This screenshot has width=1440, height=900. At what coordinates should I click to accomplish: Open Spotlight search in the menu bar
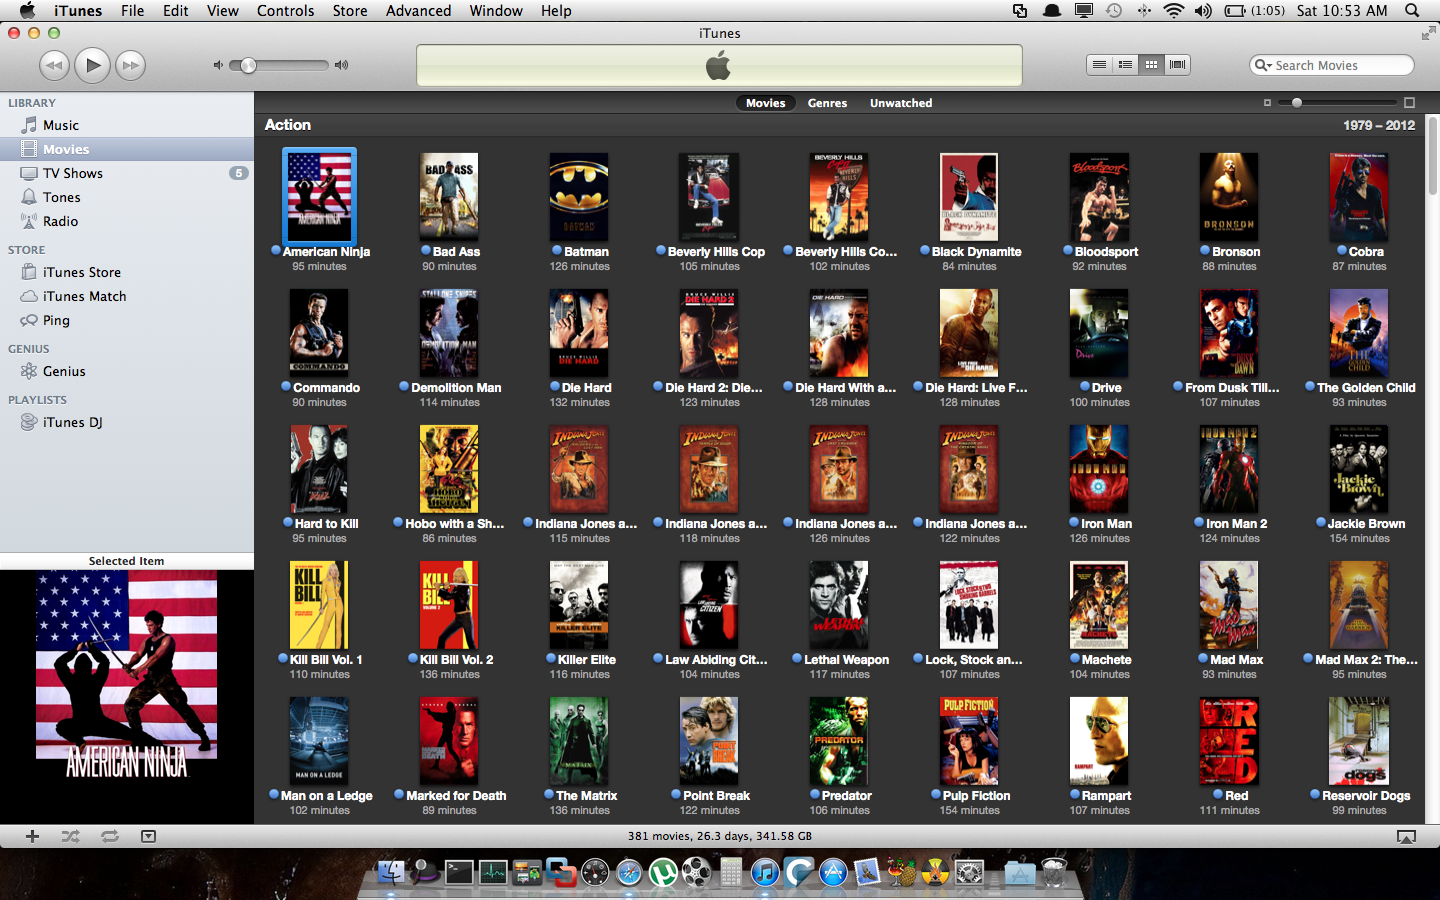pyautogui.click(x=1412, y=10)
